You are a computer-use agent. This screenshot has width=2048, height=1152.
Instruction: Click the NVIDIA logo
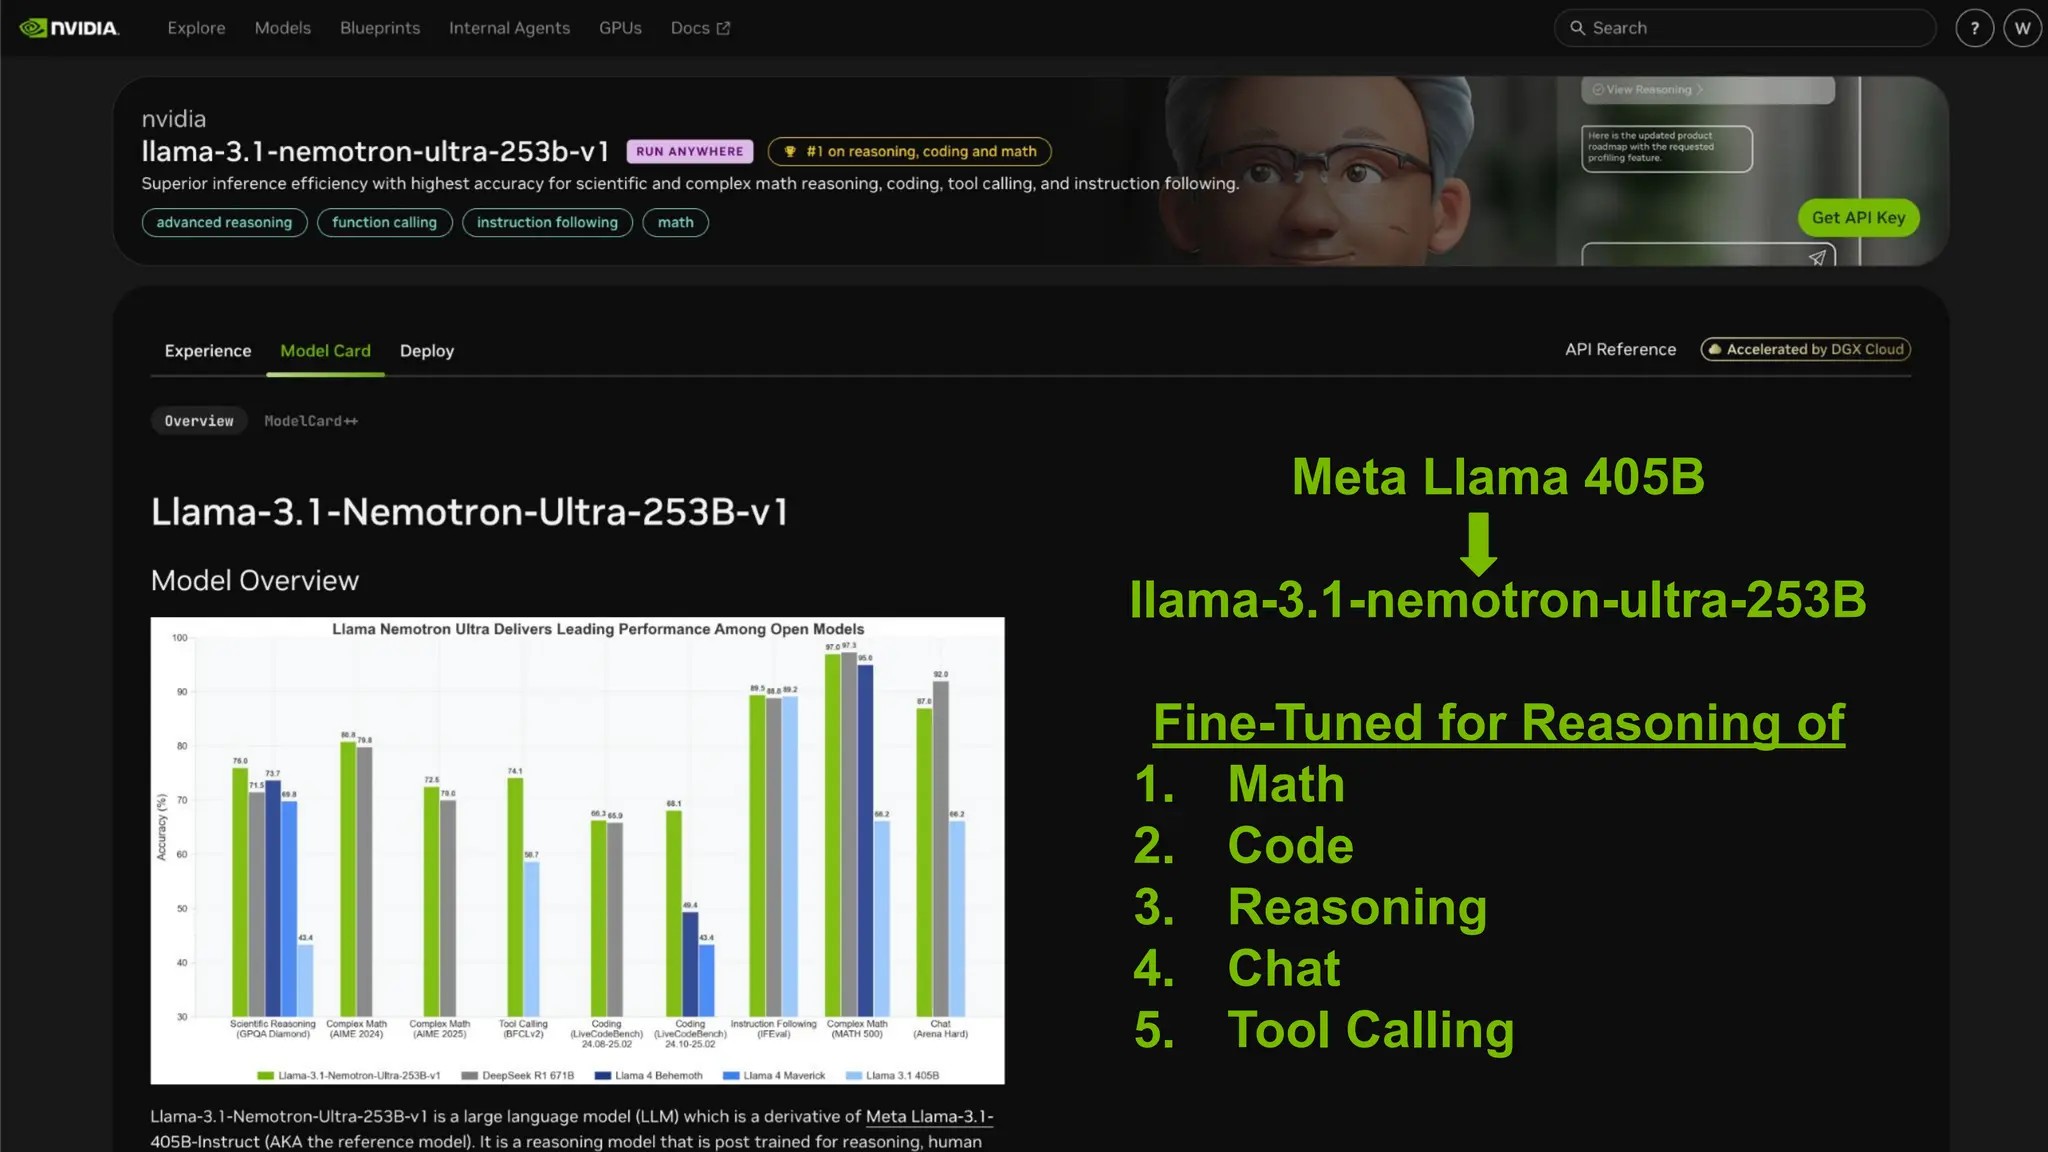coord(69,28)
